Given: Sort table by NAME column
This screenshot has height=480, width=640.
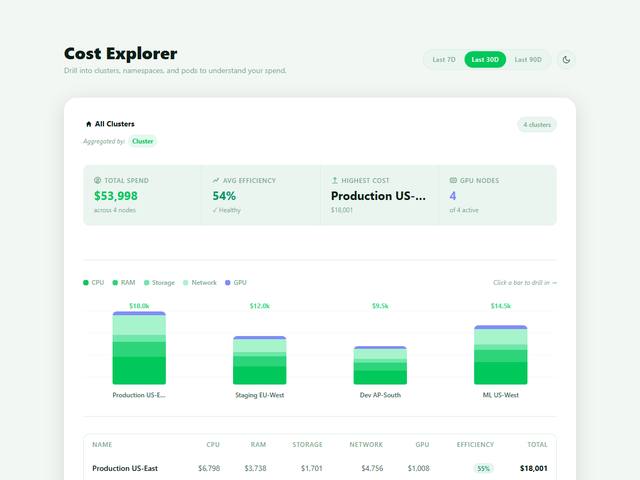Looking at the screenshot, I should [x=102, y=444].
